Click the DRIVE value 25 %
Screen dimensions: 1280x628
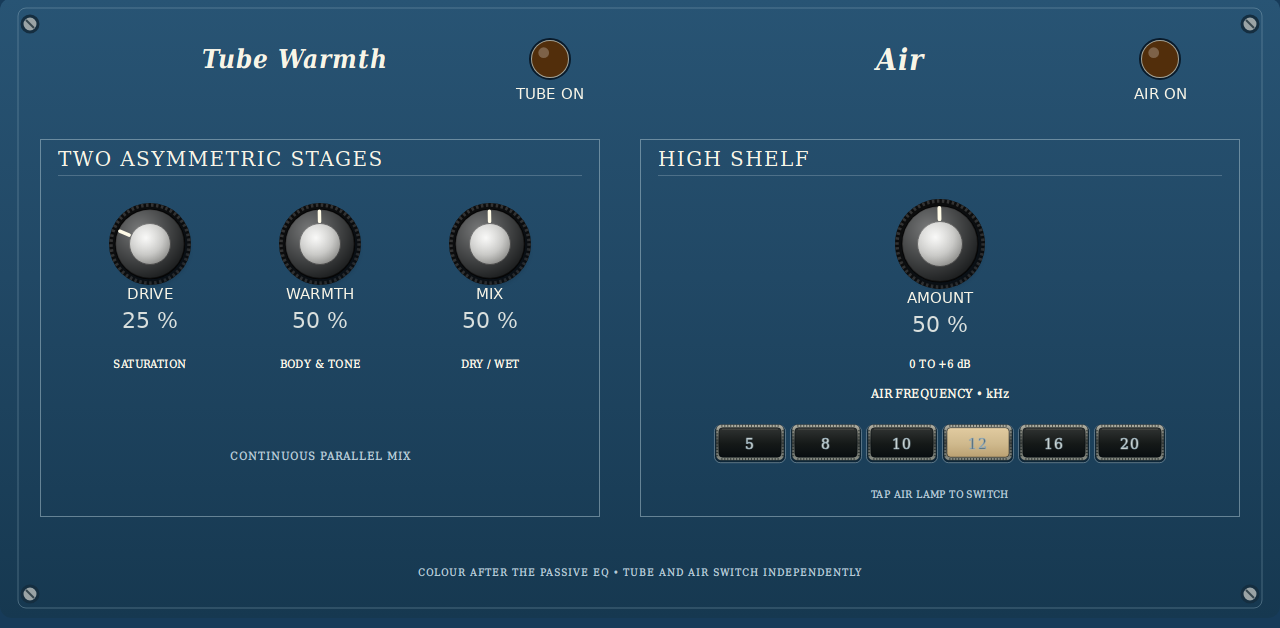[x=150, y=321]
